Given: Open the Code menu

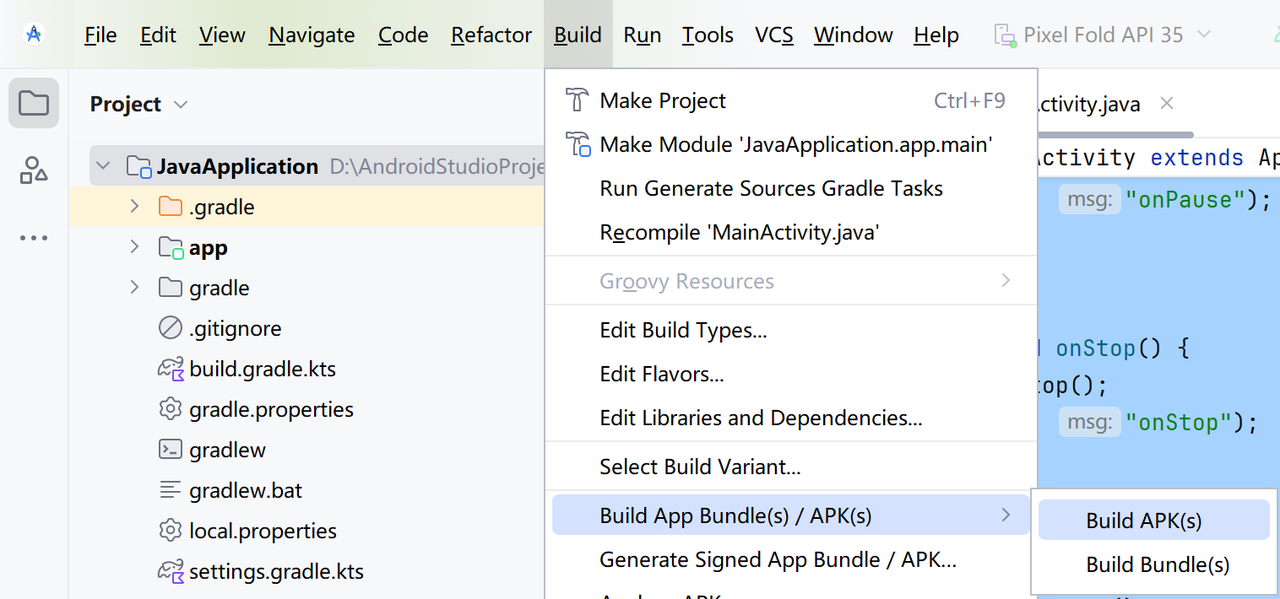Looking at the screenshot, I should pos(403,35).
